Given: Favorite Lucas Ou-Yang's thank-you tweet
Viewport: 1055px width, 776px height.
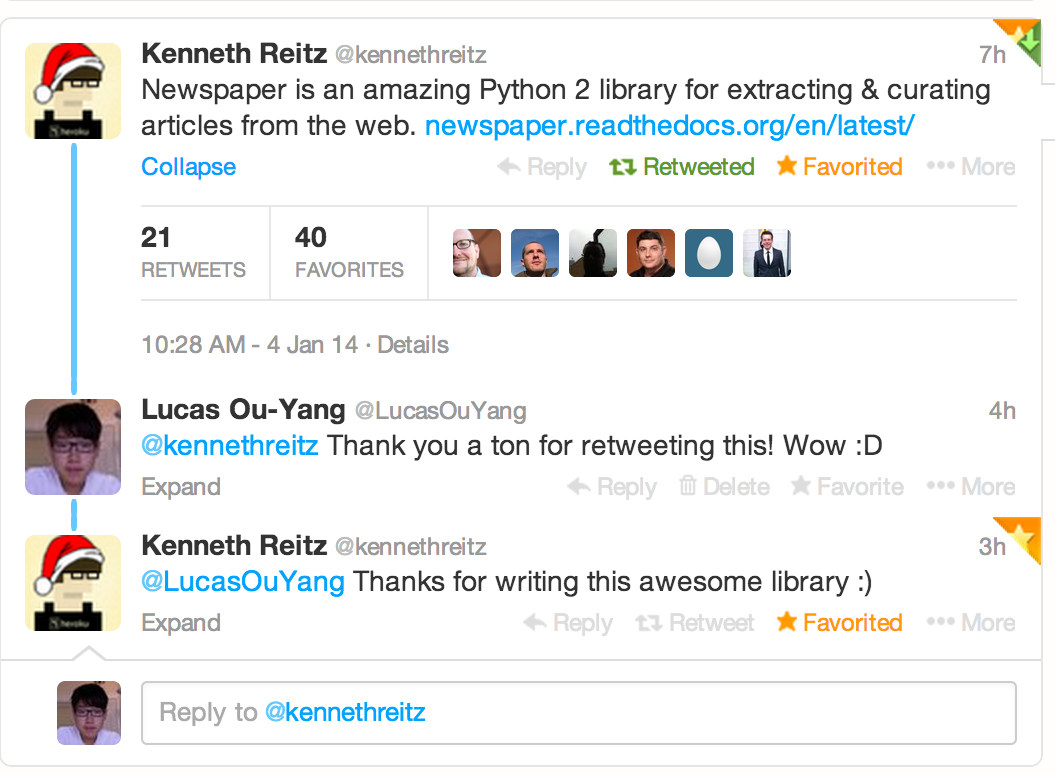Looking at the screenshot, I should coord(847,486).
